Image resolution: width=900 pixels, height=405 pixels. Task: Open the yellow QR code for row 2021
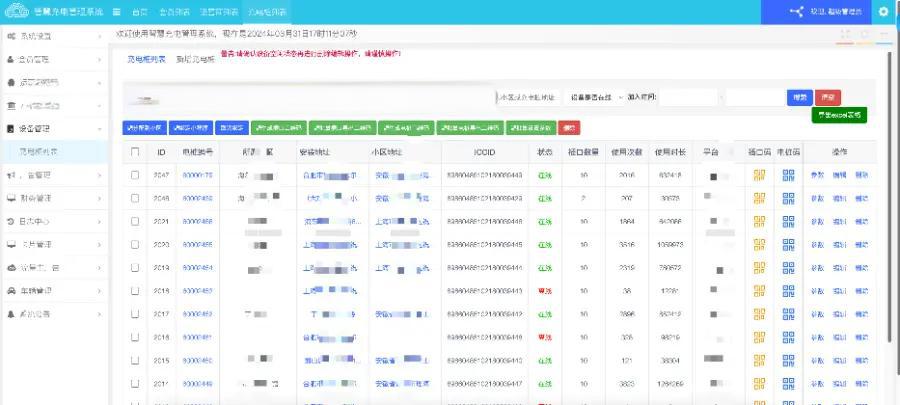759,221
